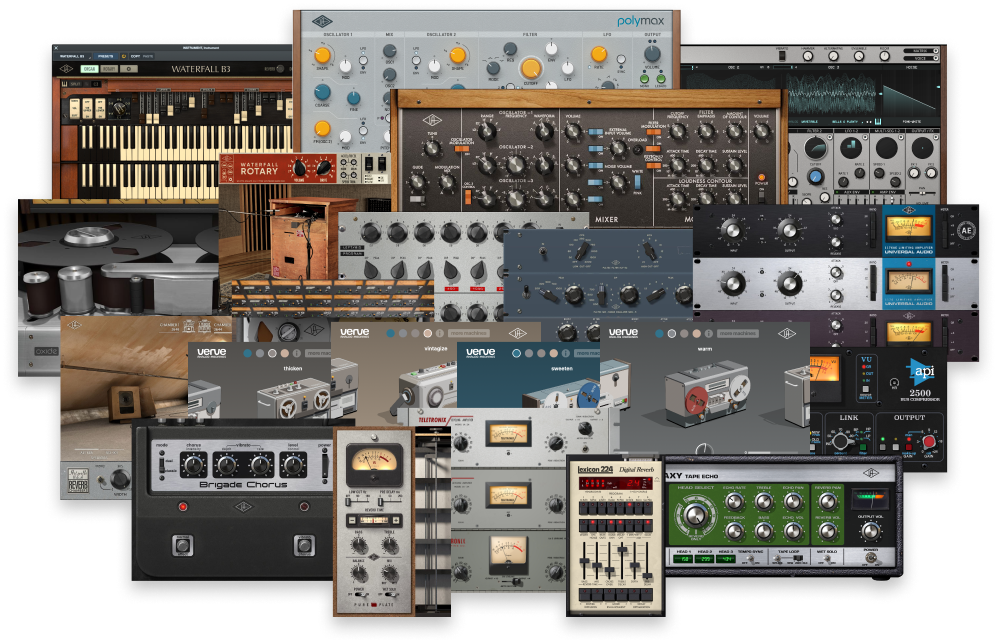Click SPLIT in Waterfall B3 keyboard bar

pos(75,83)
